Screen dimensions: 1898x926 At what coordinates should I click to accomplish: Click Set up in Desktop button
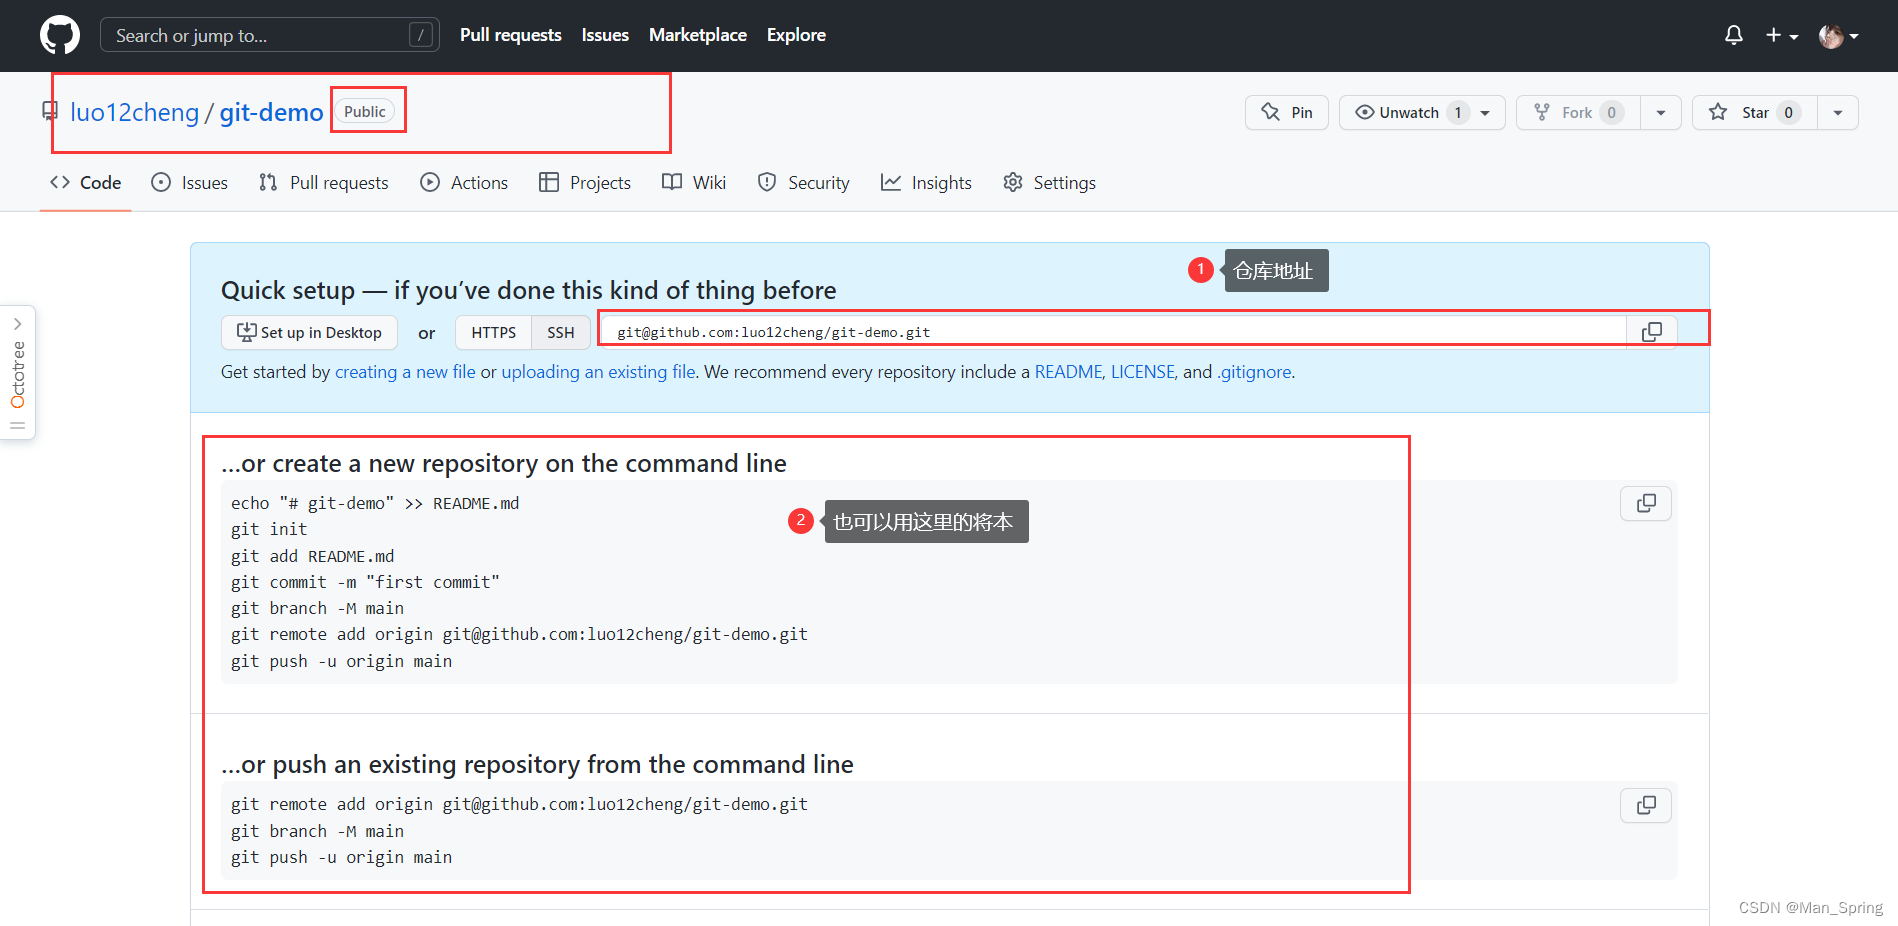pyautogui.click(x=309, y=332)
